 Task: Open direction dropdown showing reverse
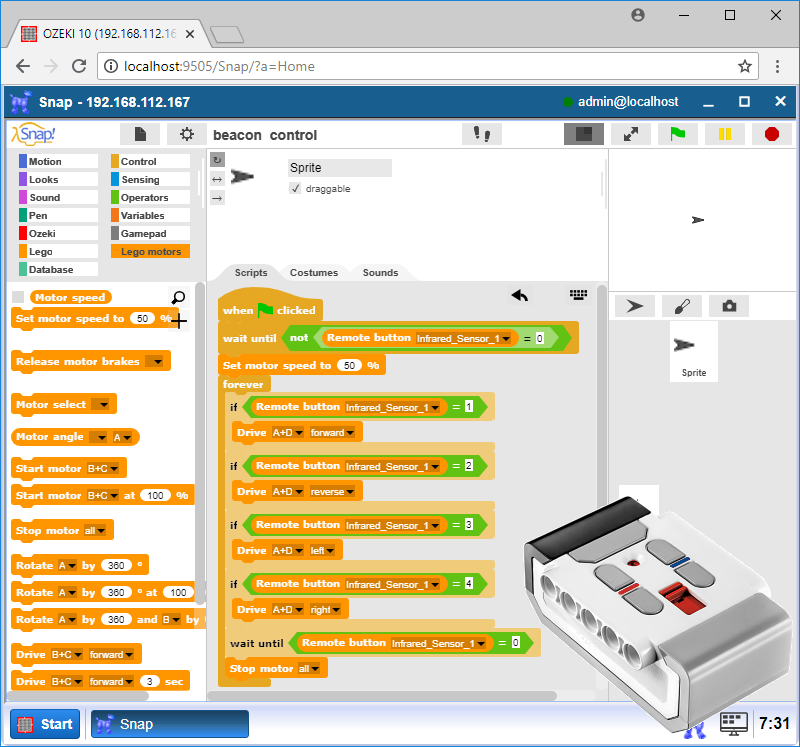332,491
